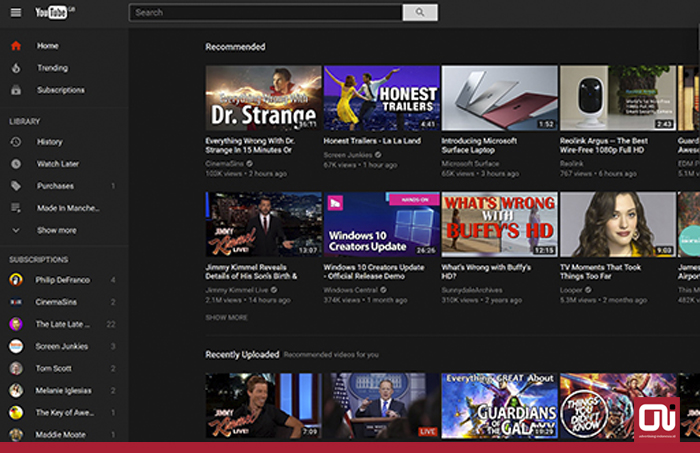Play the Honest Trailers La La Land thumbnail
The height and width of the screenshot is (453, 700).
(381, 98)
